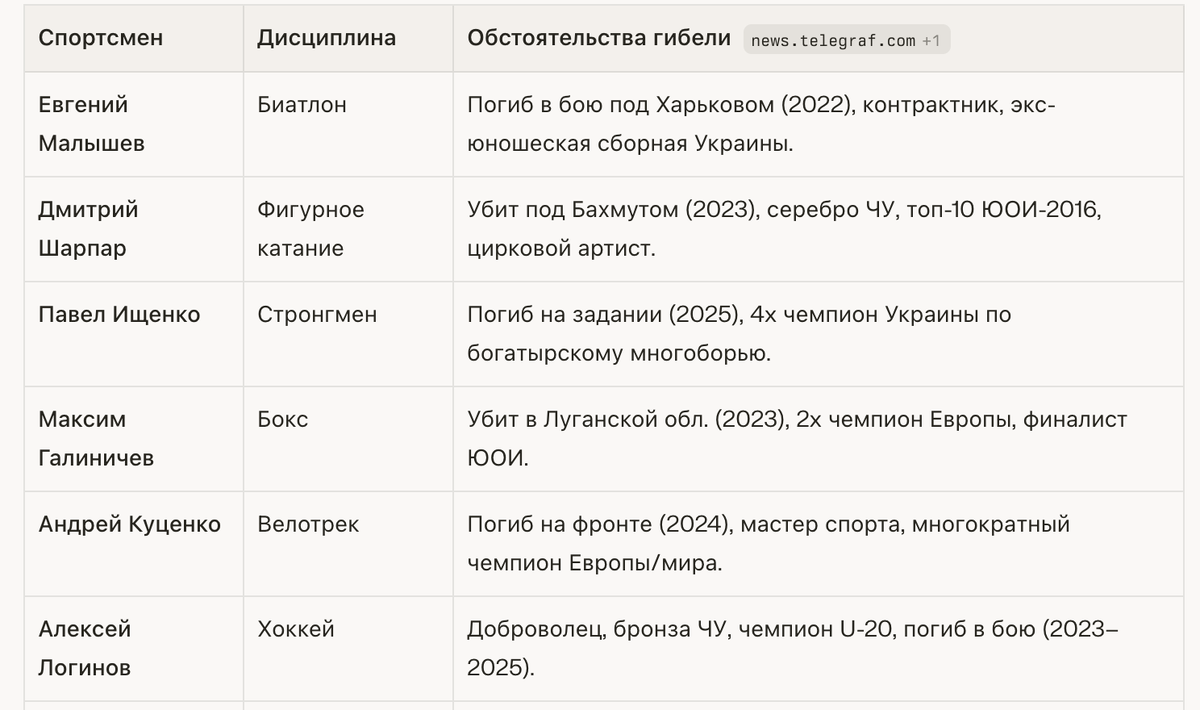This screenshot has width=1200, height=710.
Task: Select the Максим Галиничев name cell
Action: pos(96,439)
